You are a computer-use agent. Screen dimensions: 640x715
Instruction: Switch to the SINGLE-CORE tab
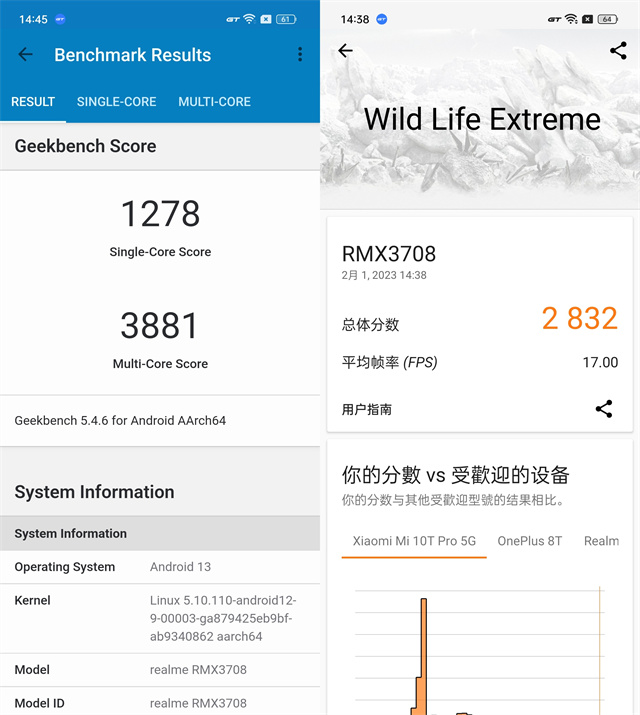[116, 102]
